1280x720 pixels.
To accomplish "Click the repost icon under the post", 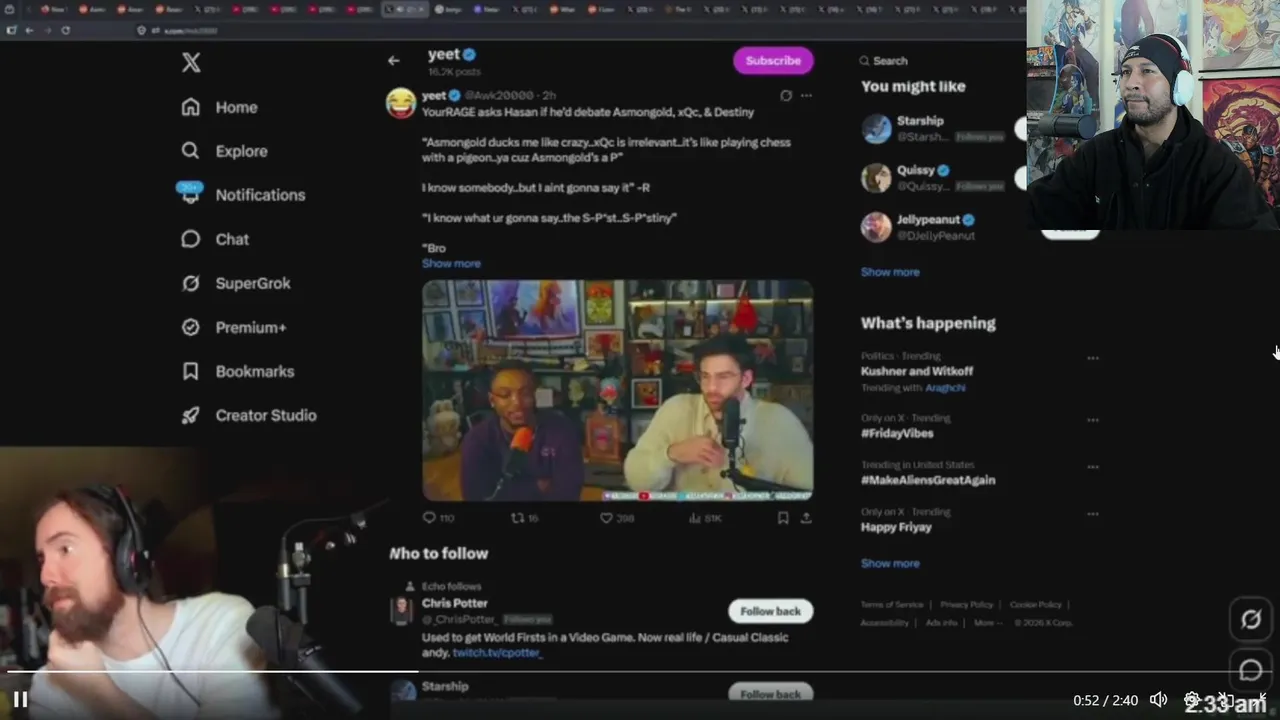I will coord(517,518).
